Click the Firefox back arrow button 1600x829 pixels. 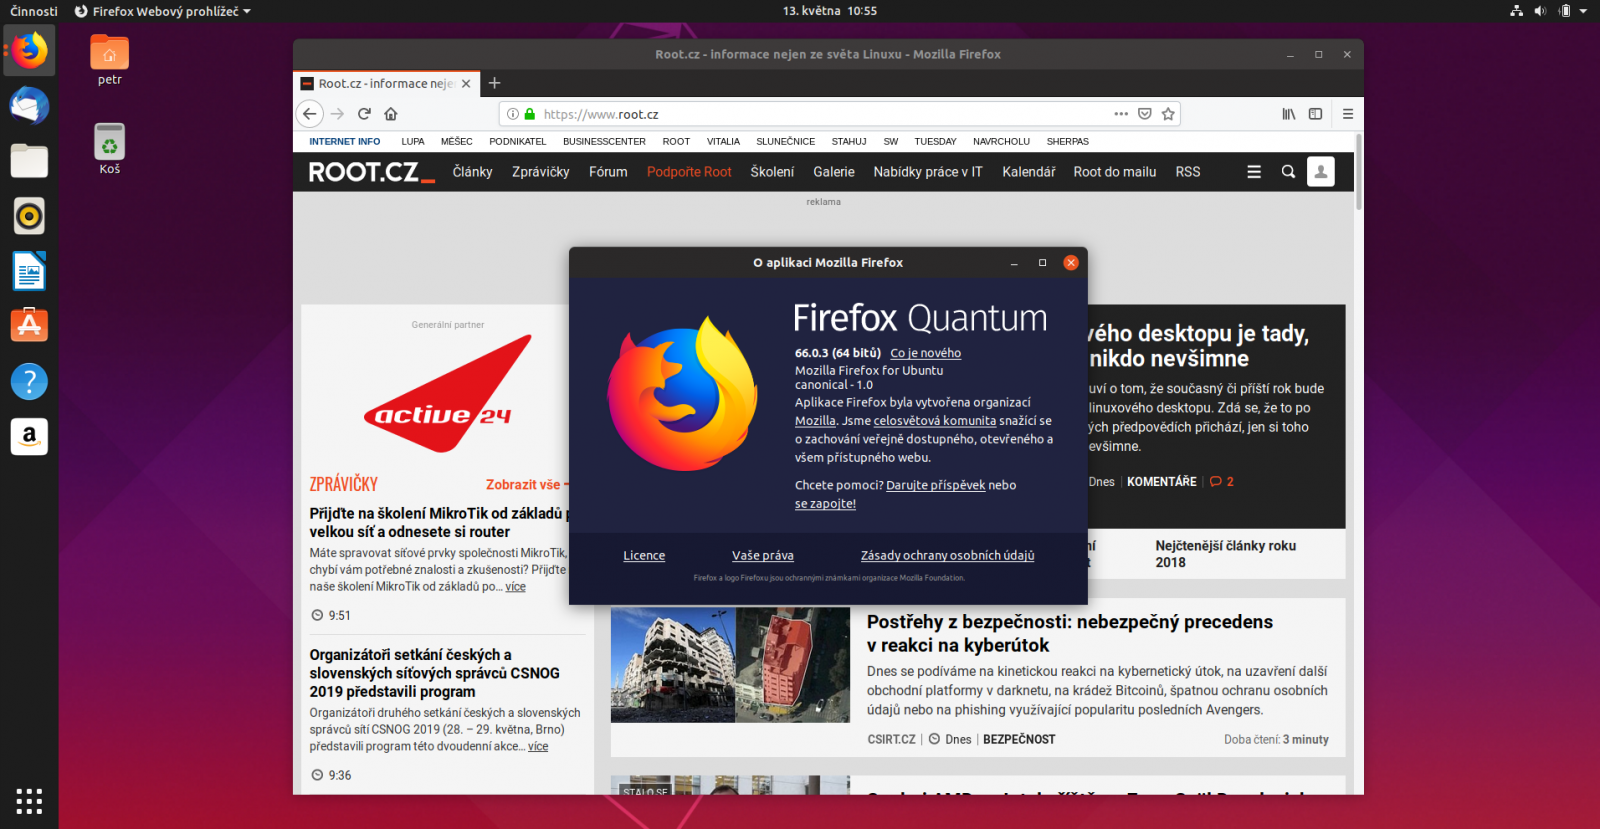point(310,114)
